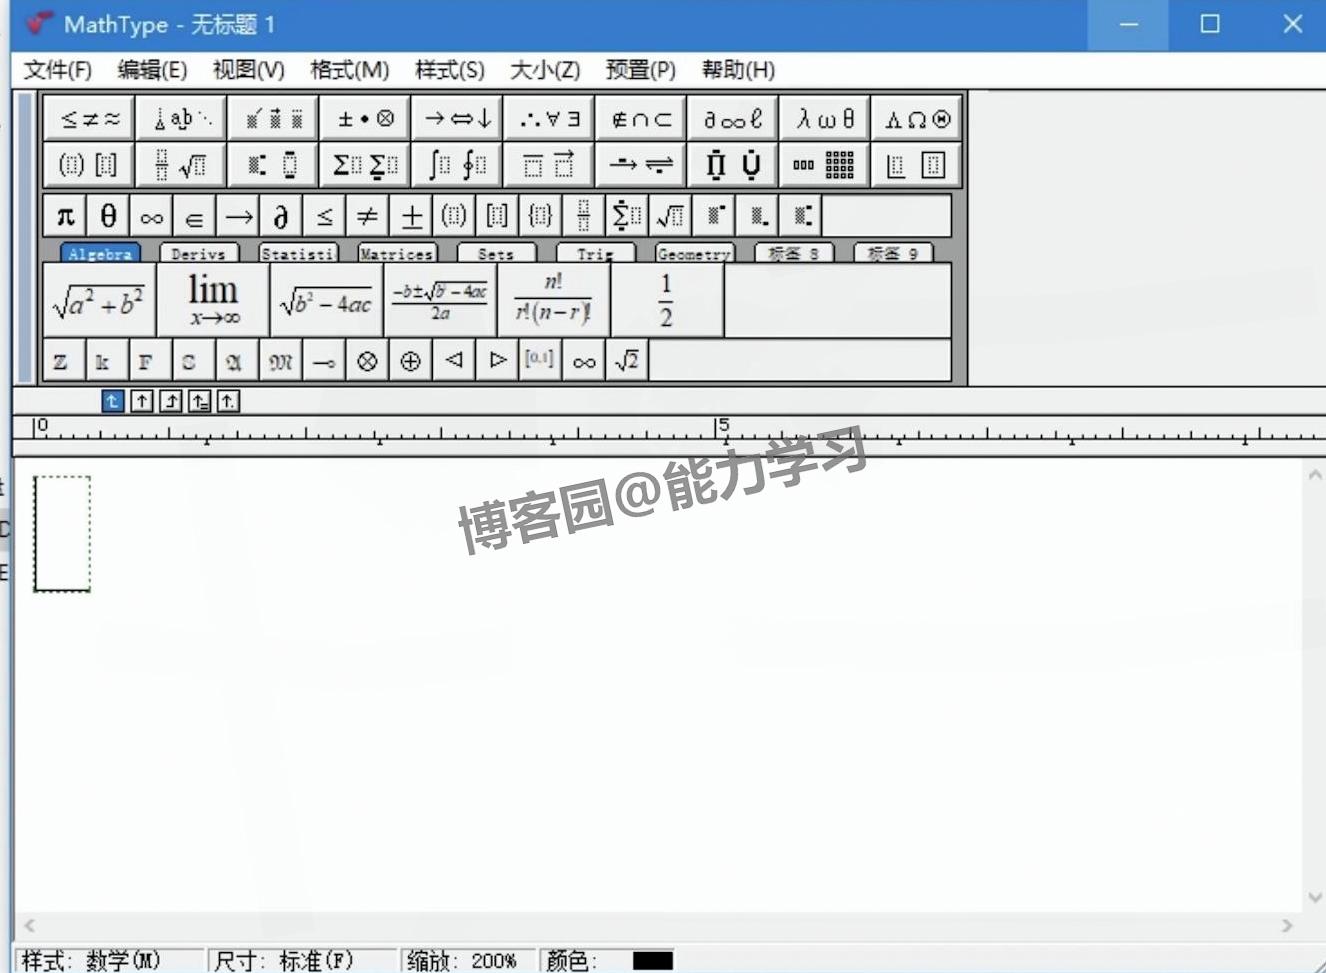Insert curly braces template from small bar

pos(541,216)
